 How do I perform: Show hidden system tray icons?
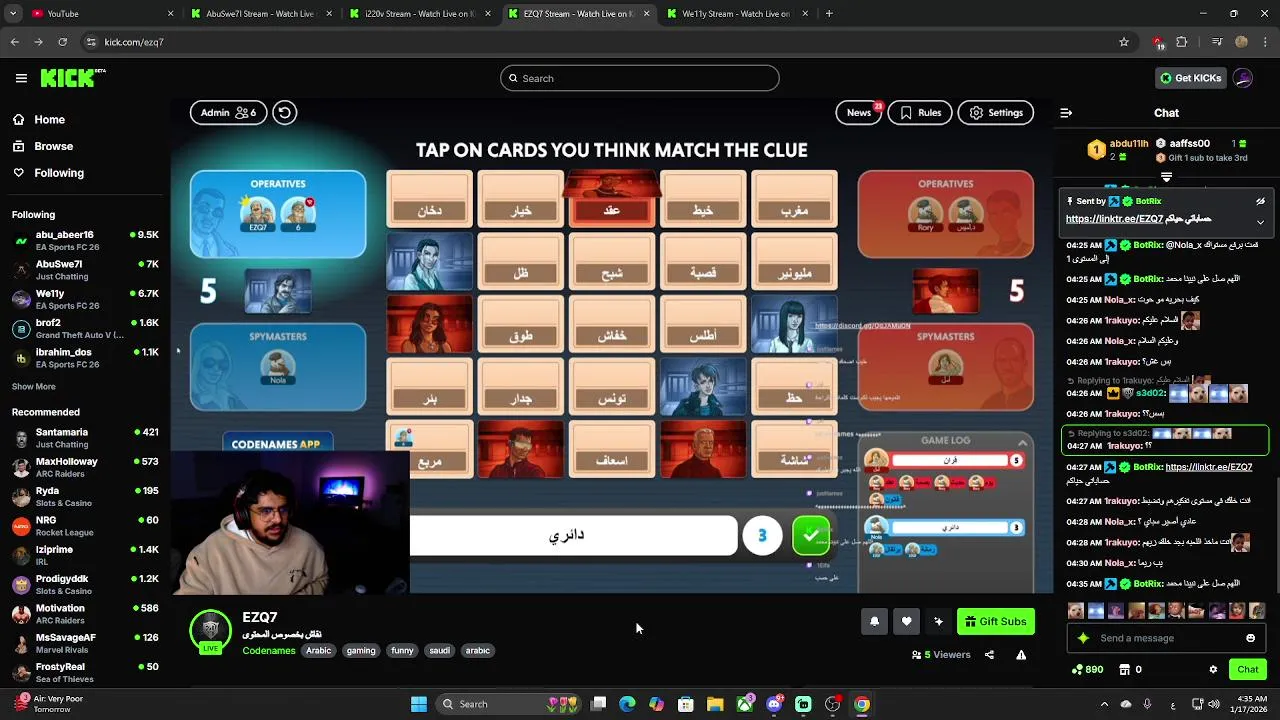point(1104,704)
